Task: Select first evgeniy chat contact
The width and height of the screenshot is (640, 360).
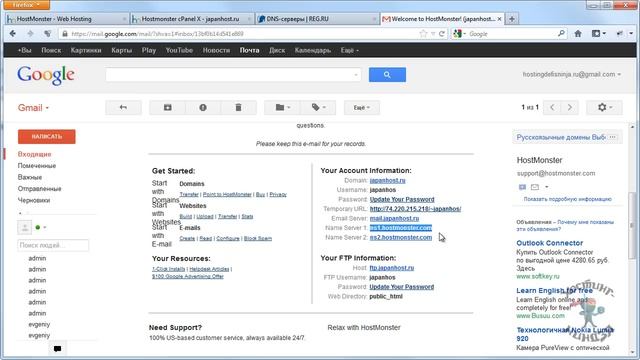Action: click(39, 324)
